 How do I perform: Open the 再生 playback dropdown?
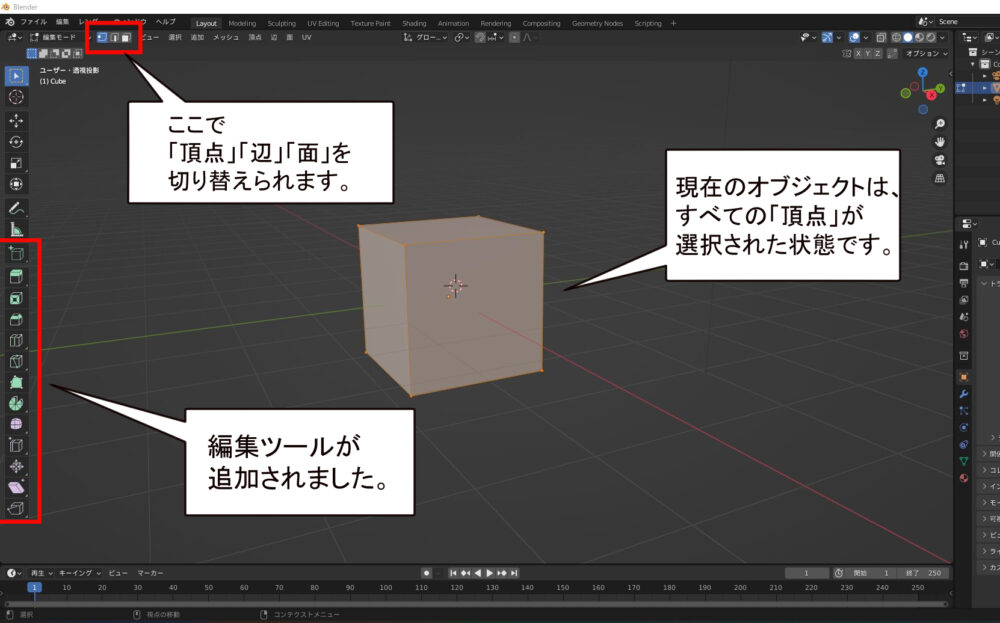coord(41,573)
